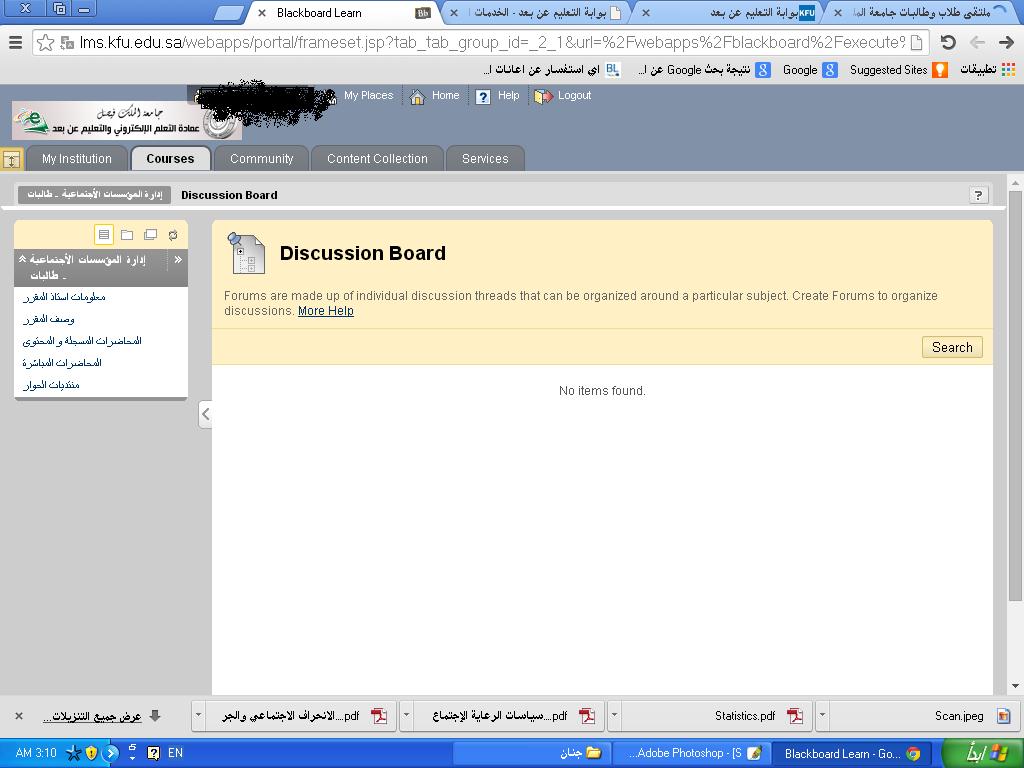Click the Windows Start button

tap(983, 753)
